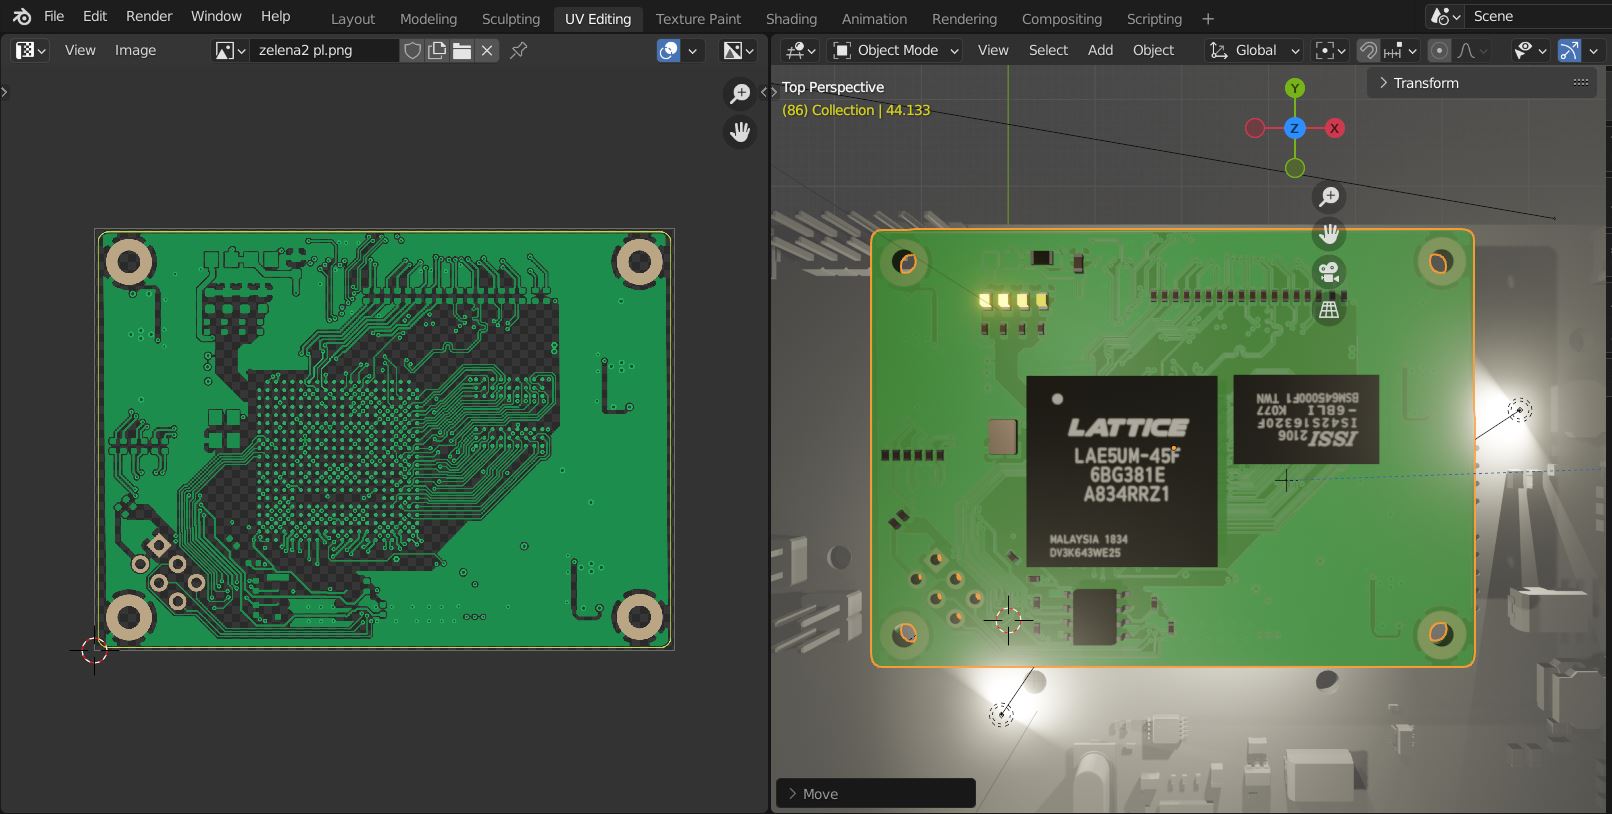
Task: Toggle proportional editing icon
Action: [1439, 50]
